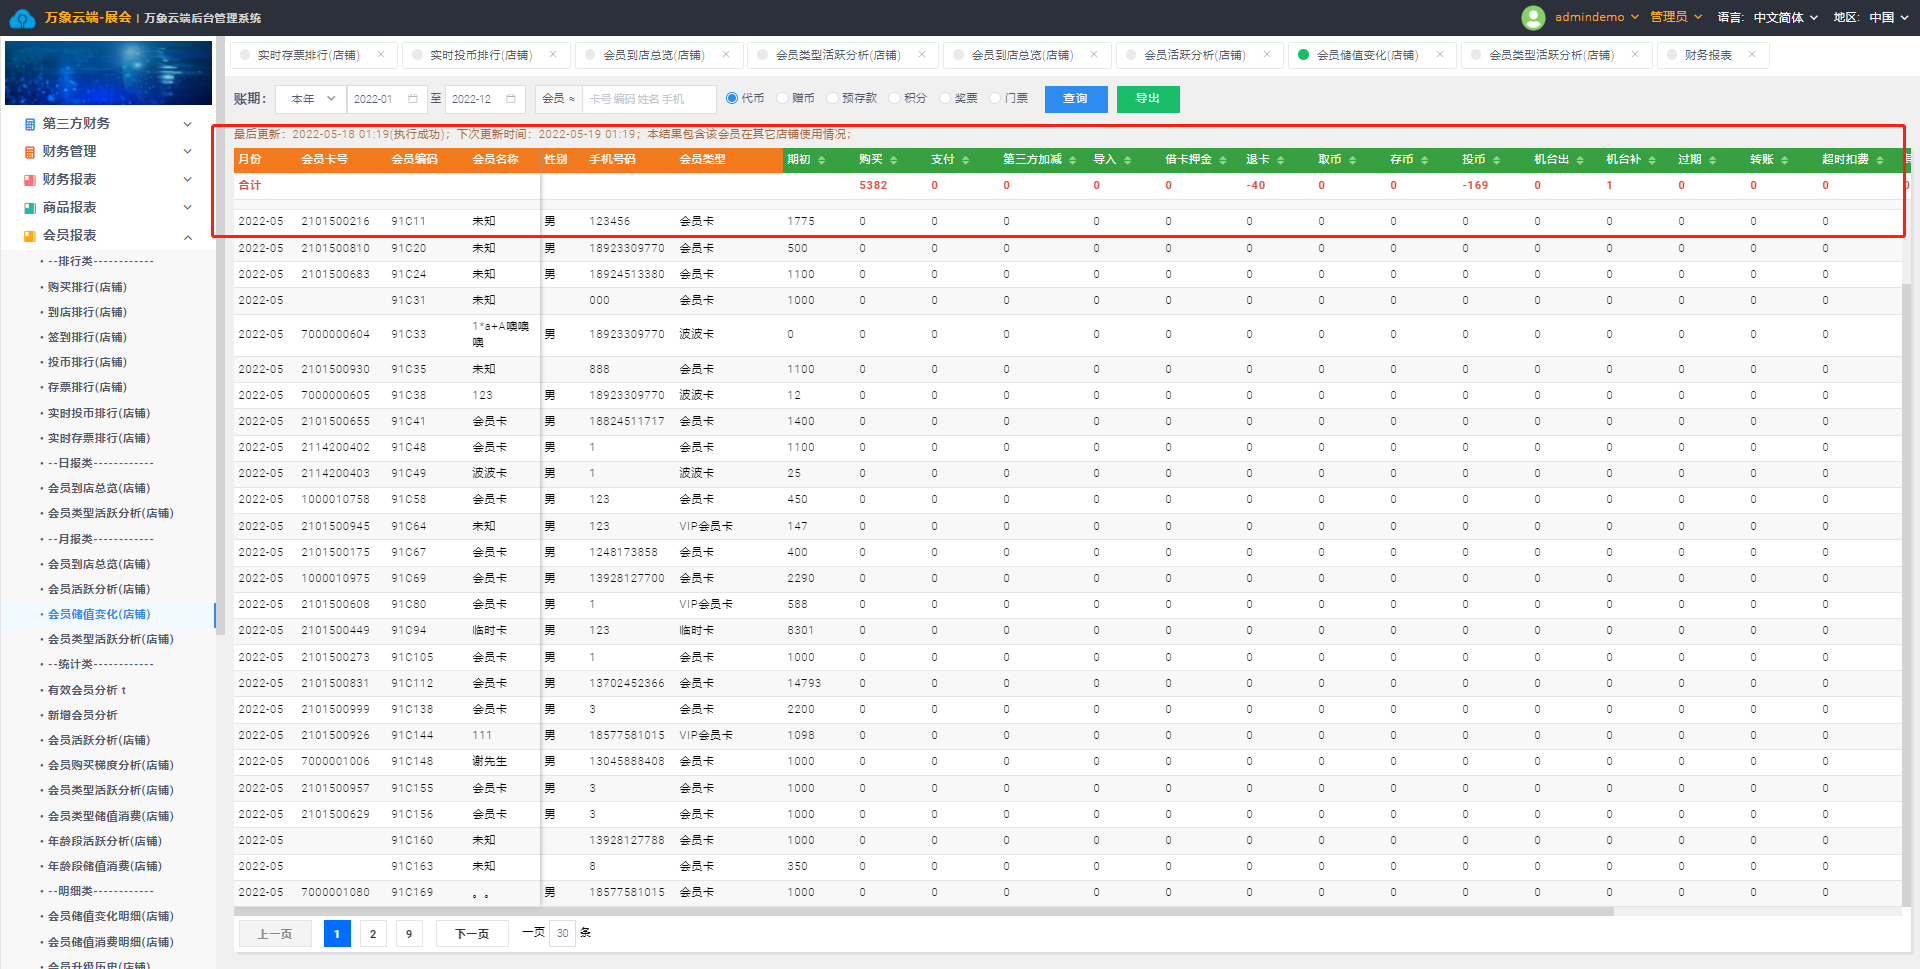The image size is (1920, 969).
Task: Close the 财务报表 tab
Action: [1752, 55]
